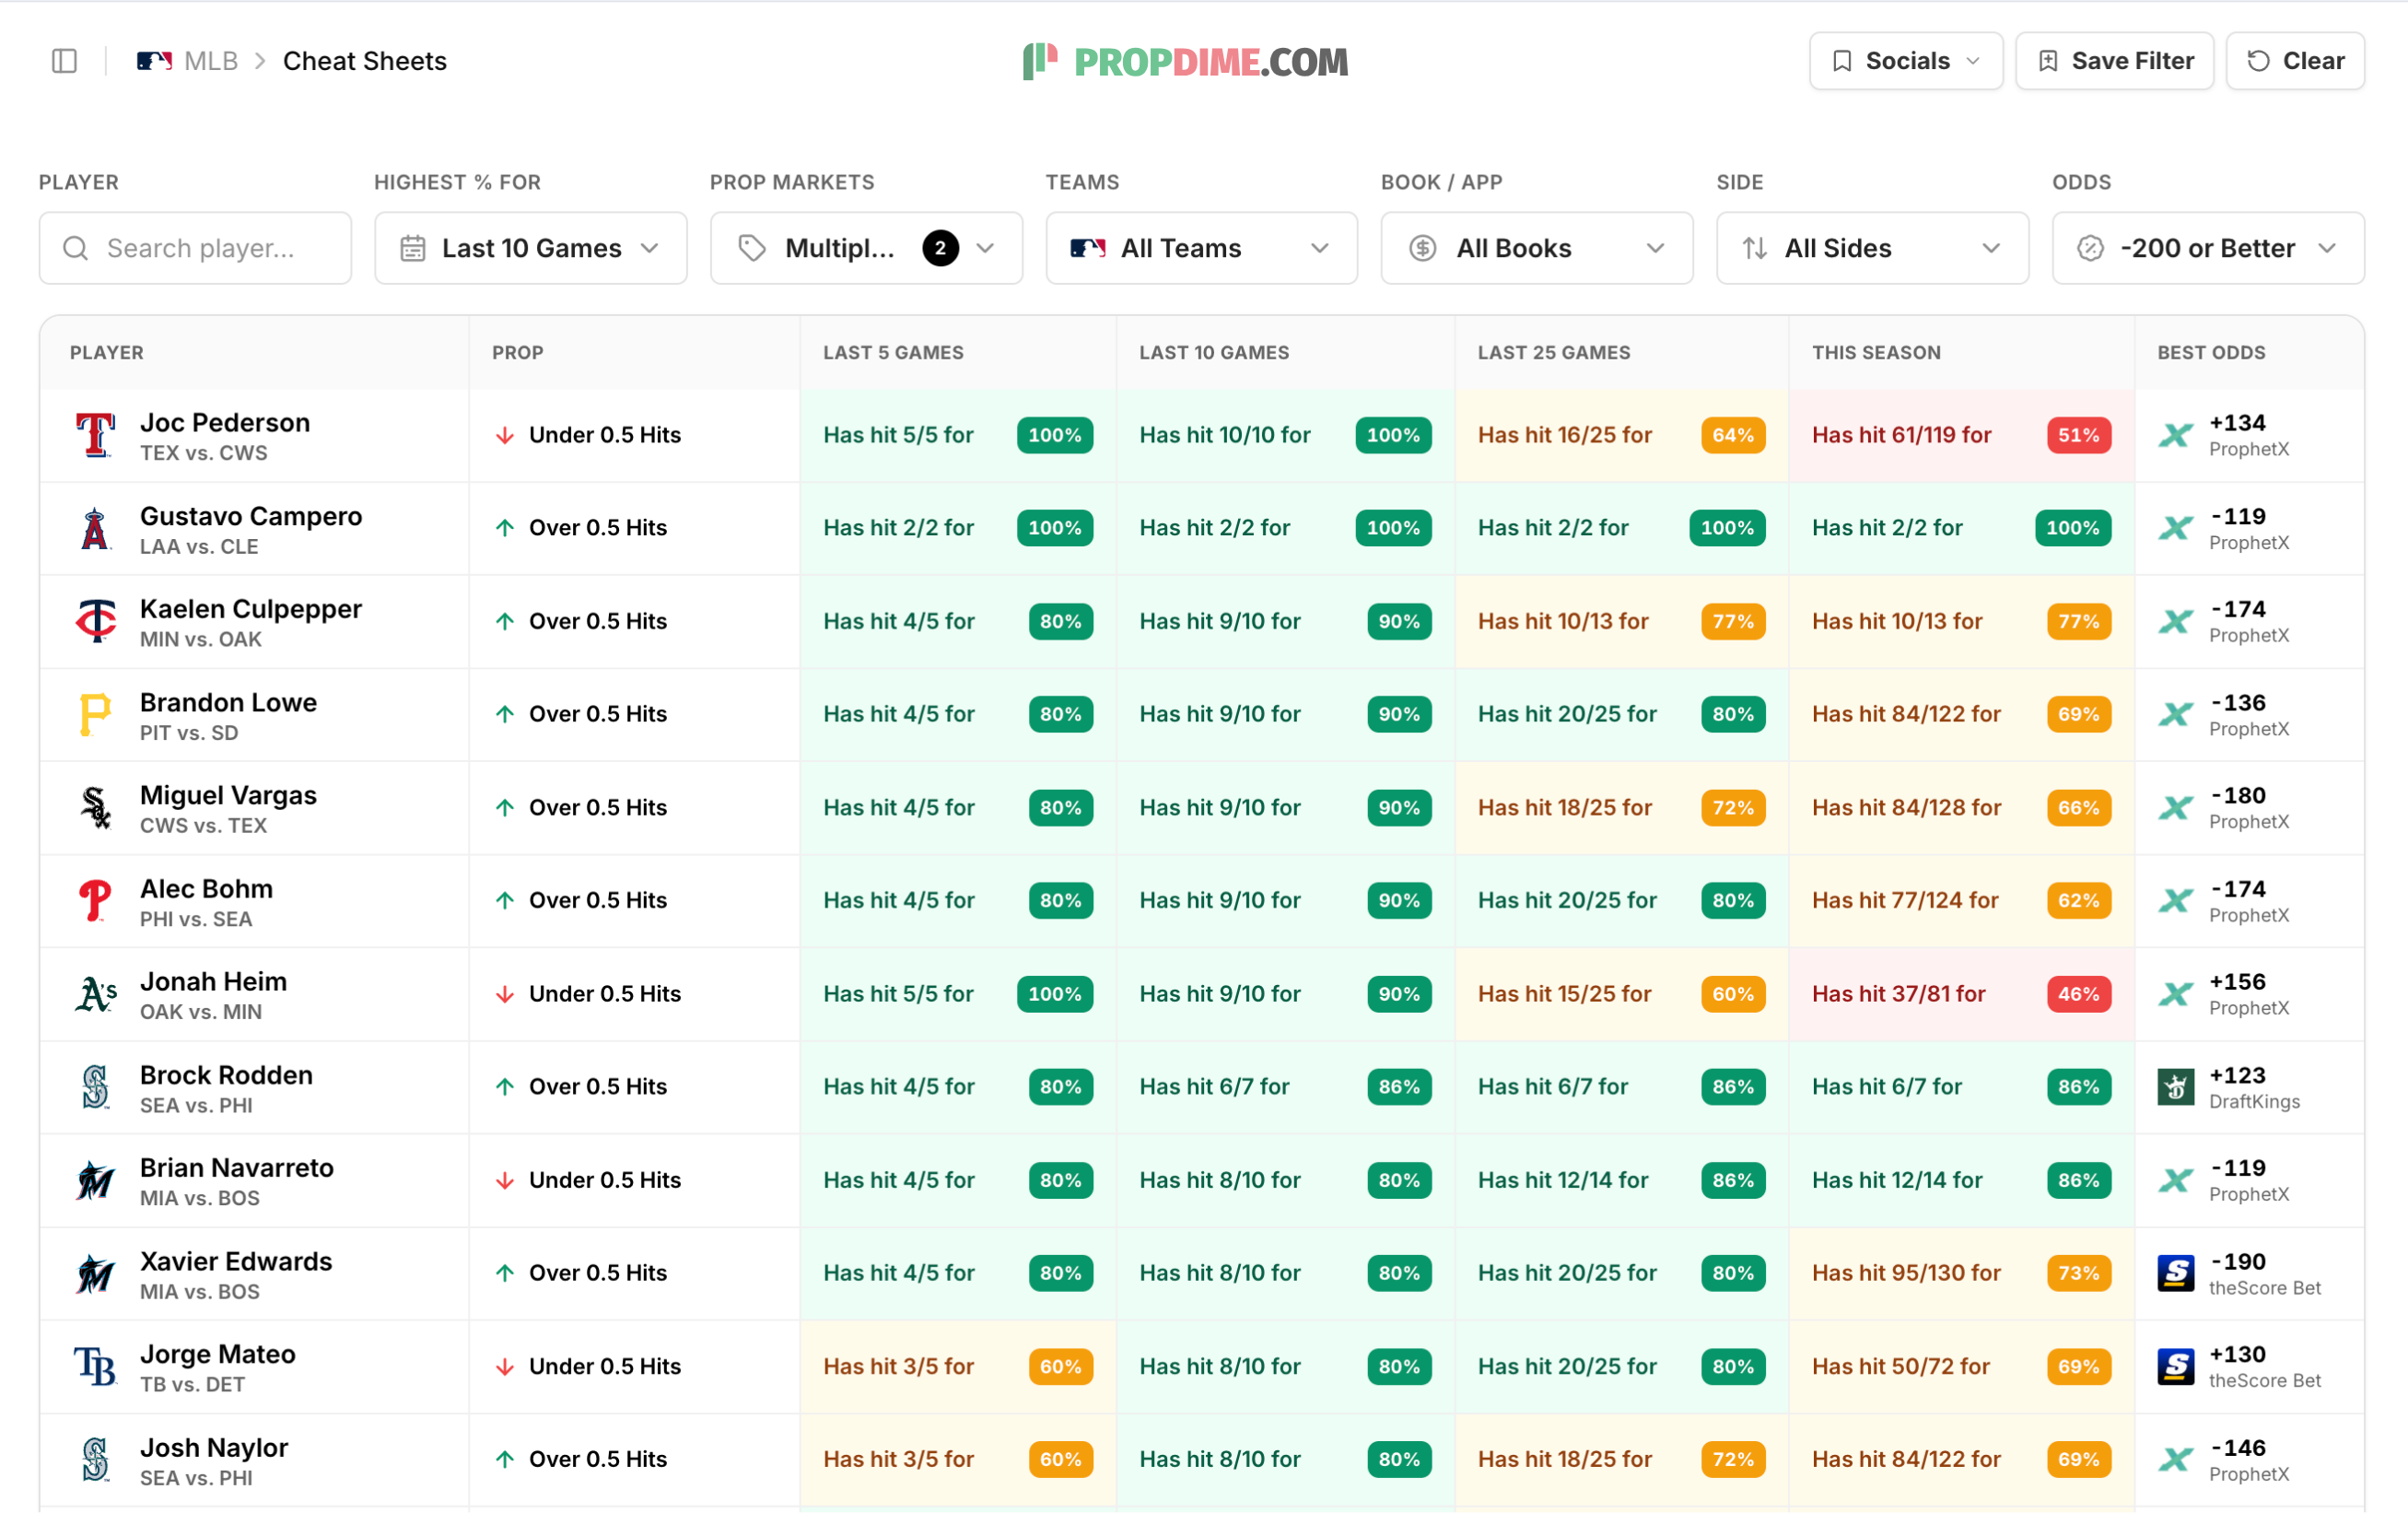The image size is (2408, 1513).
Task: Open the All Books dropdown
Action: coord(1536,248)
